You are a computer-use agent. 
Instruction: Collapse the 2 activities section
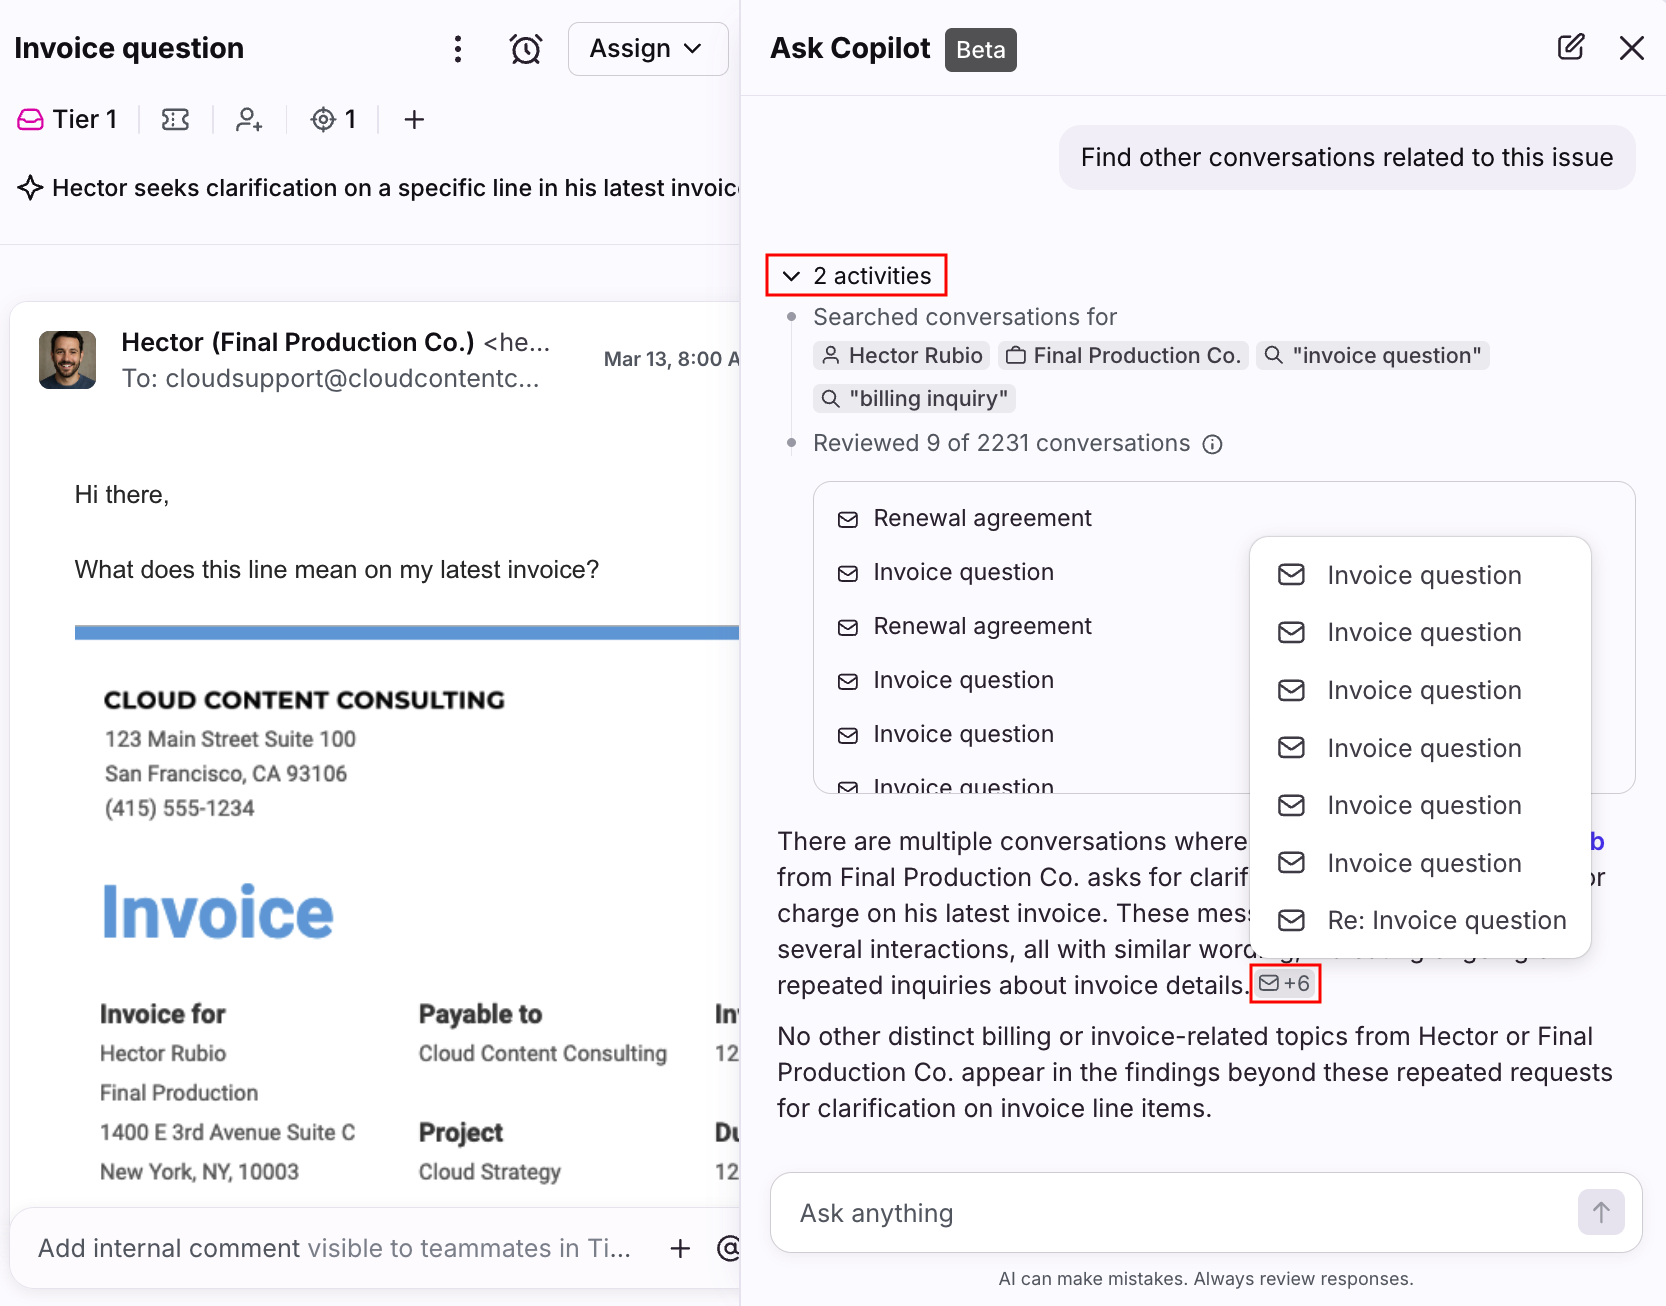(856, 276)
